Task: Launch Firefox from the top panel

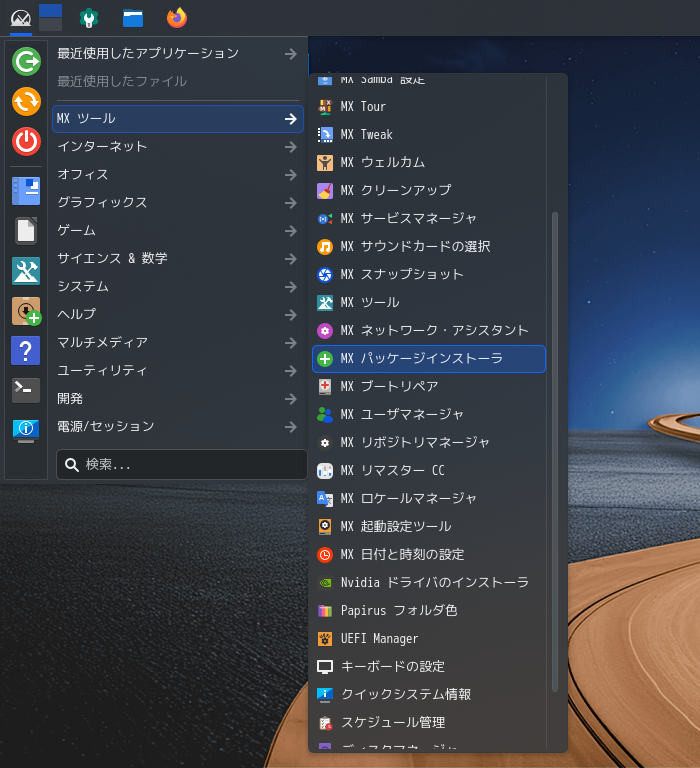Action: (x=177, y=18)
